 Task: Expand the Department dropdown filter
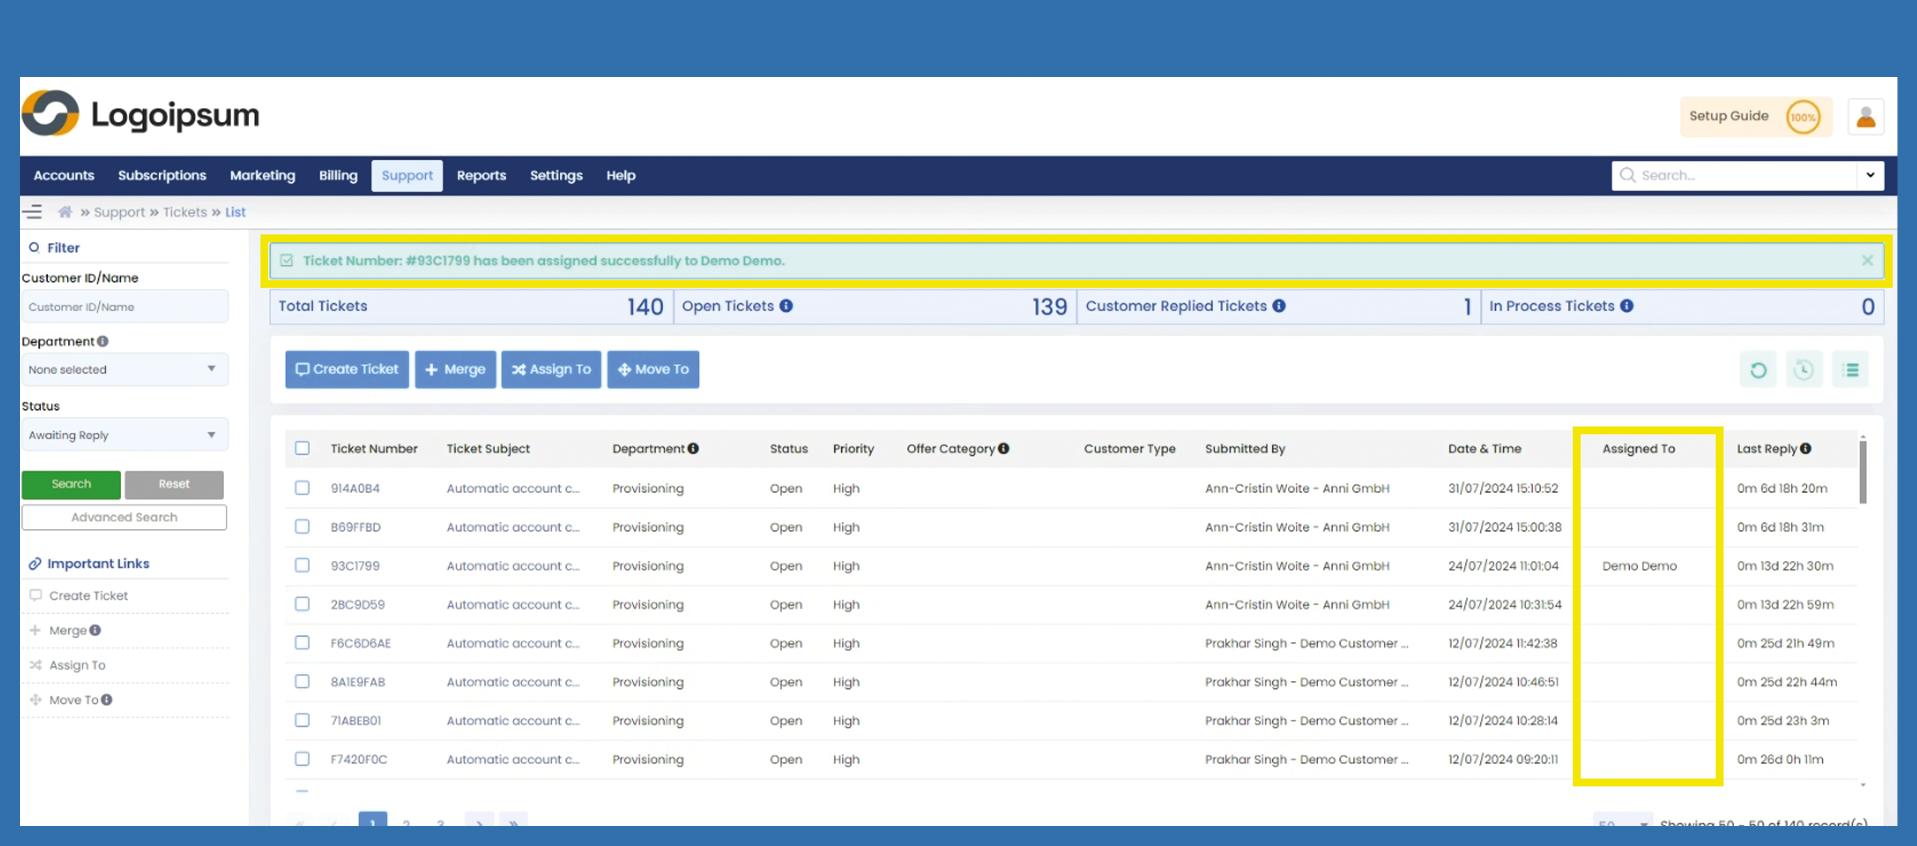(124, 370)
